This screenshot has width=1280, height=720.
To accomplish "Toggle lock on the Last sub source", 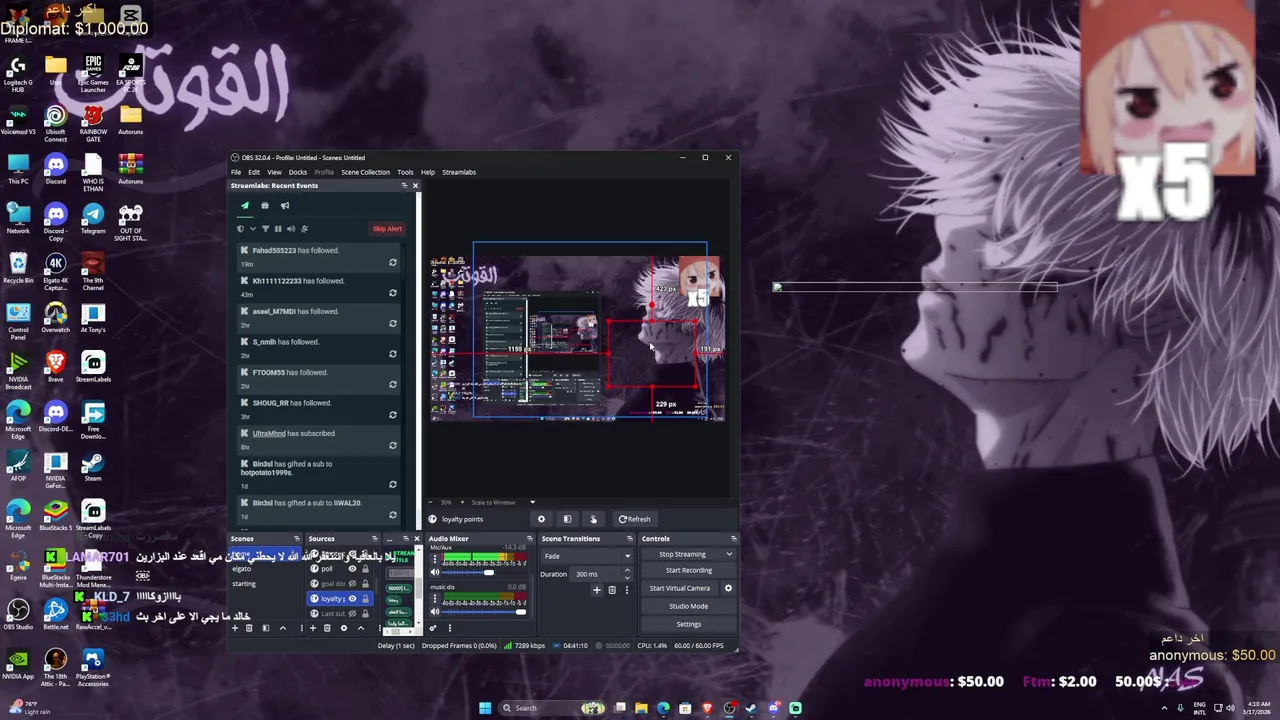I will 365,613.
